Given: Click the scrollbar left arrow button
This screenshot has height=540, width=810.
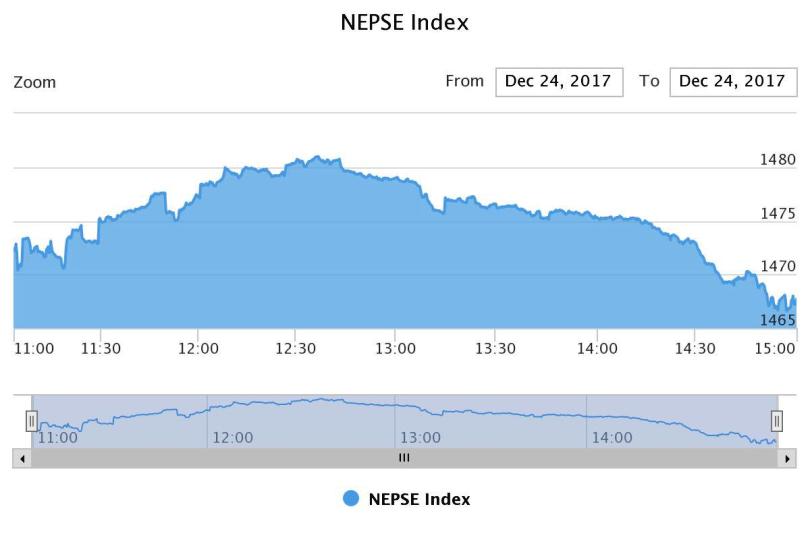Looking at the screenshot, I should (21, 458).
